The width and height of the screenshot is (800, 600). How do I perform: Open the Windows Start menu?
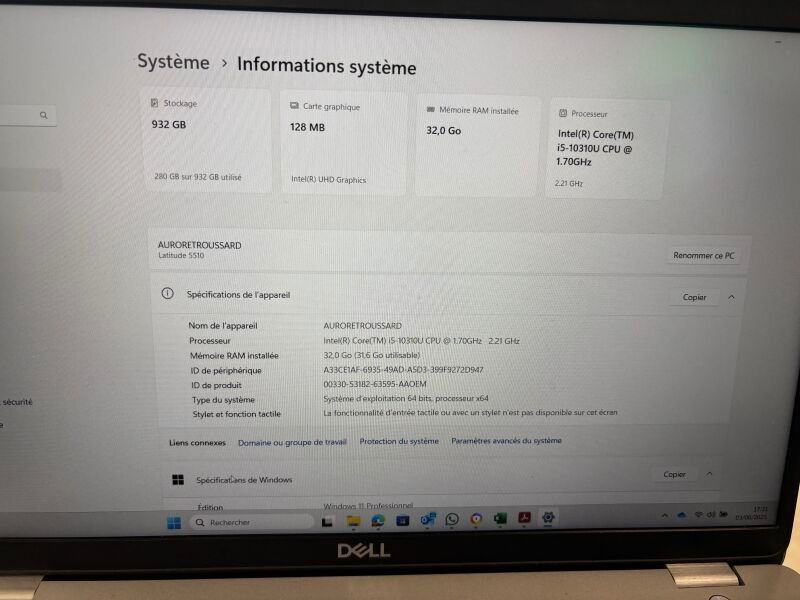(174, 523)
